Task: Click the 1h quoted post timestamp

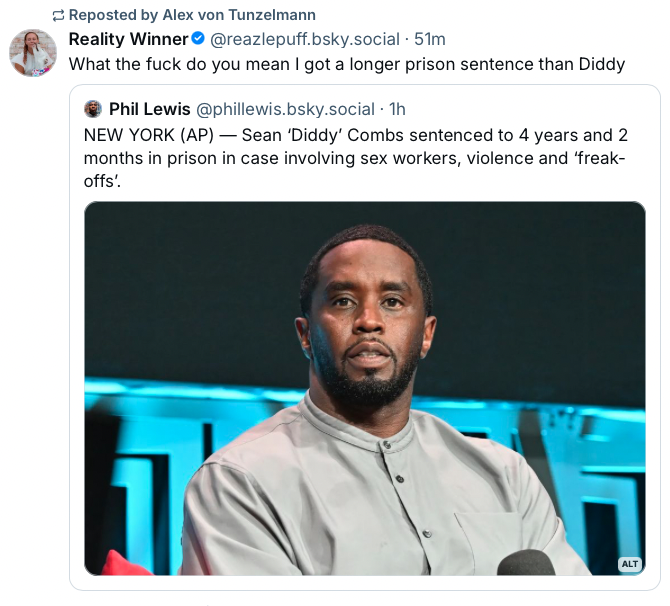Action: [397, 109]
